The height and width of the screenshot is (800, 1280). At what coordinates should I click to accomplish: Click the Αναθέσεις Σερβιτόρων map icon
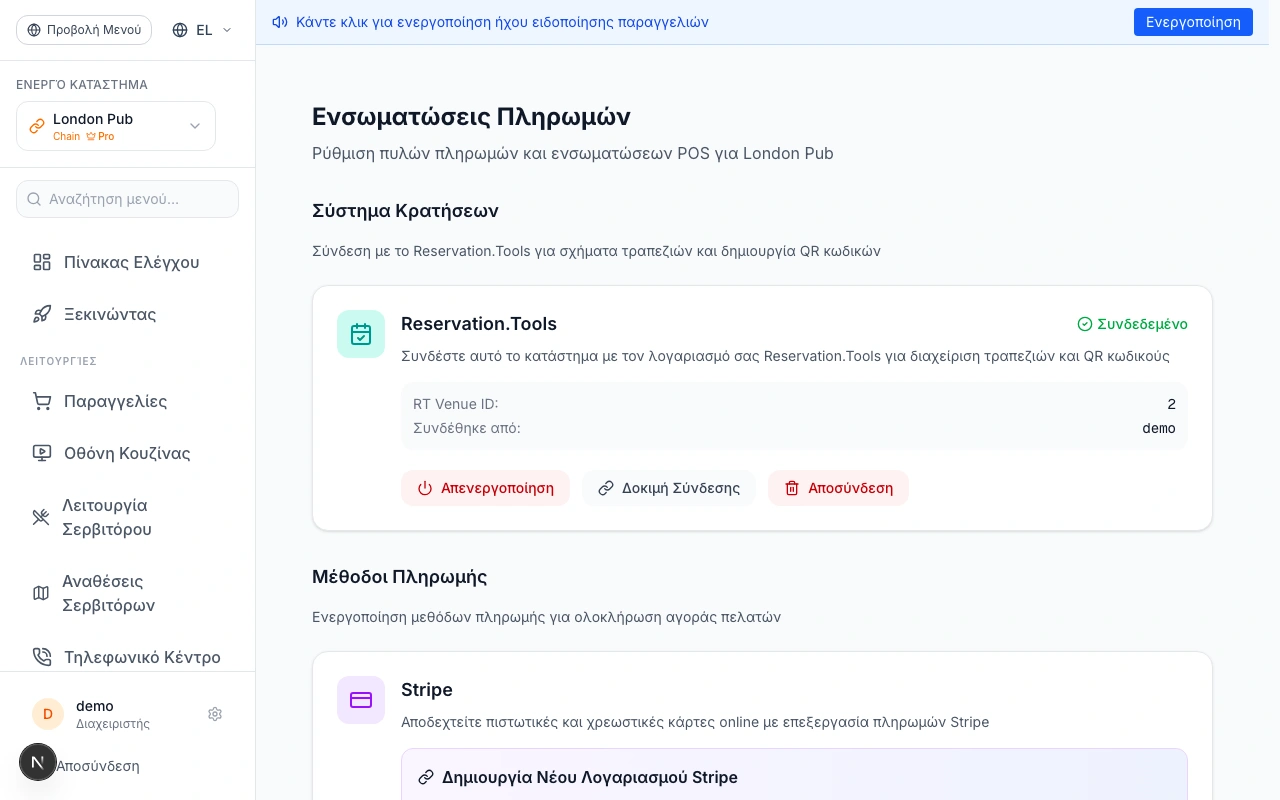pos(41,593)
